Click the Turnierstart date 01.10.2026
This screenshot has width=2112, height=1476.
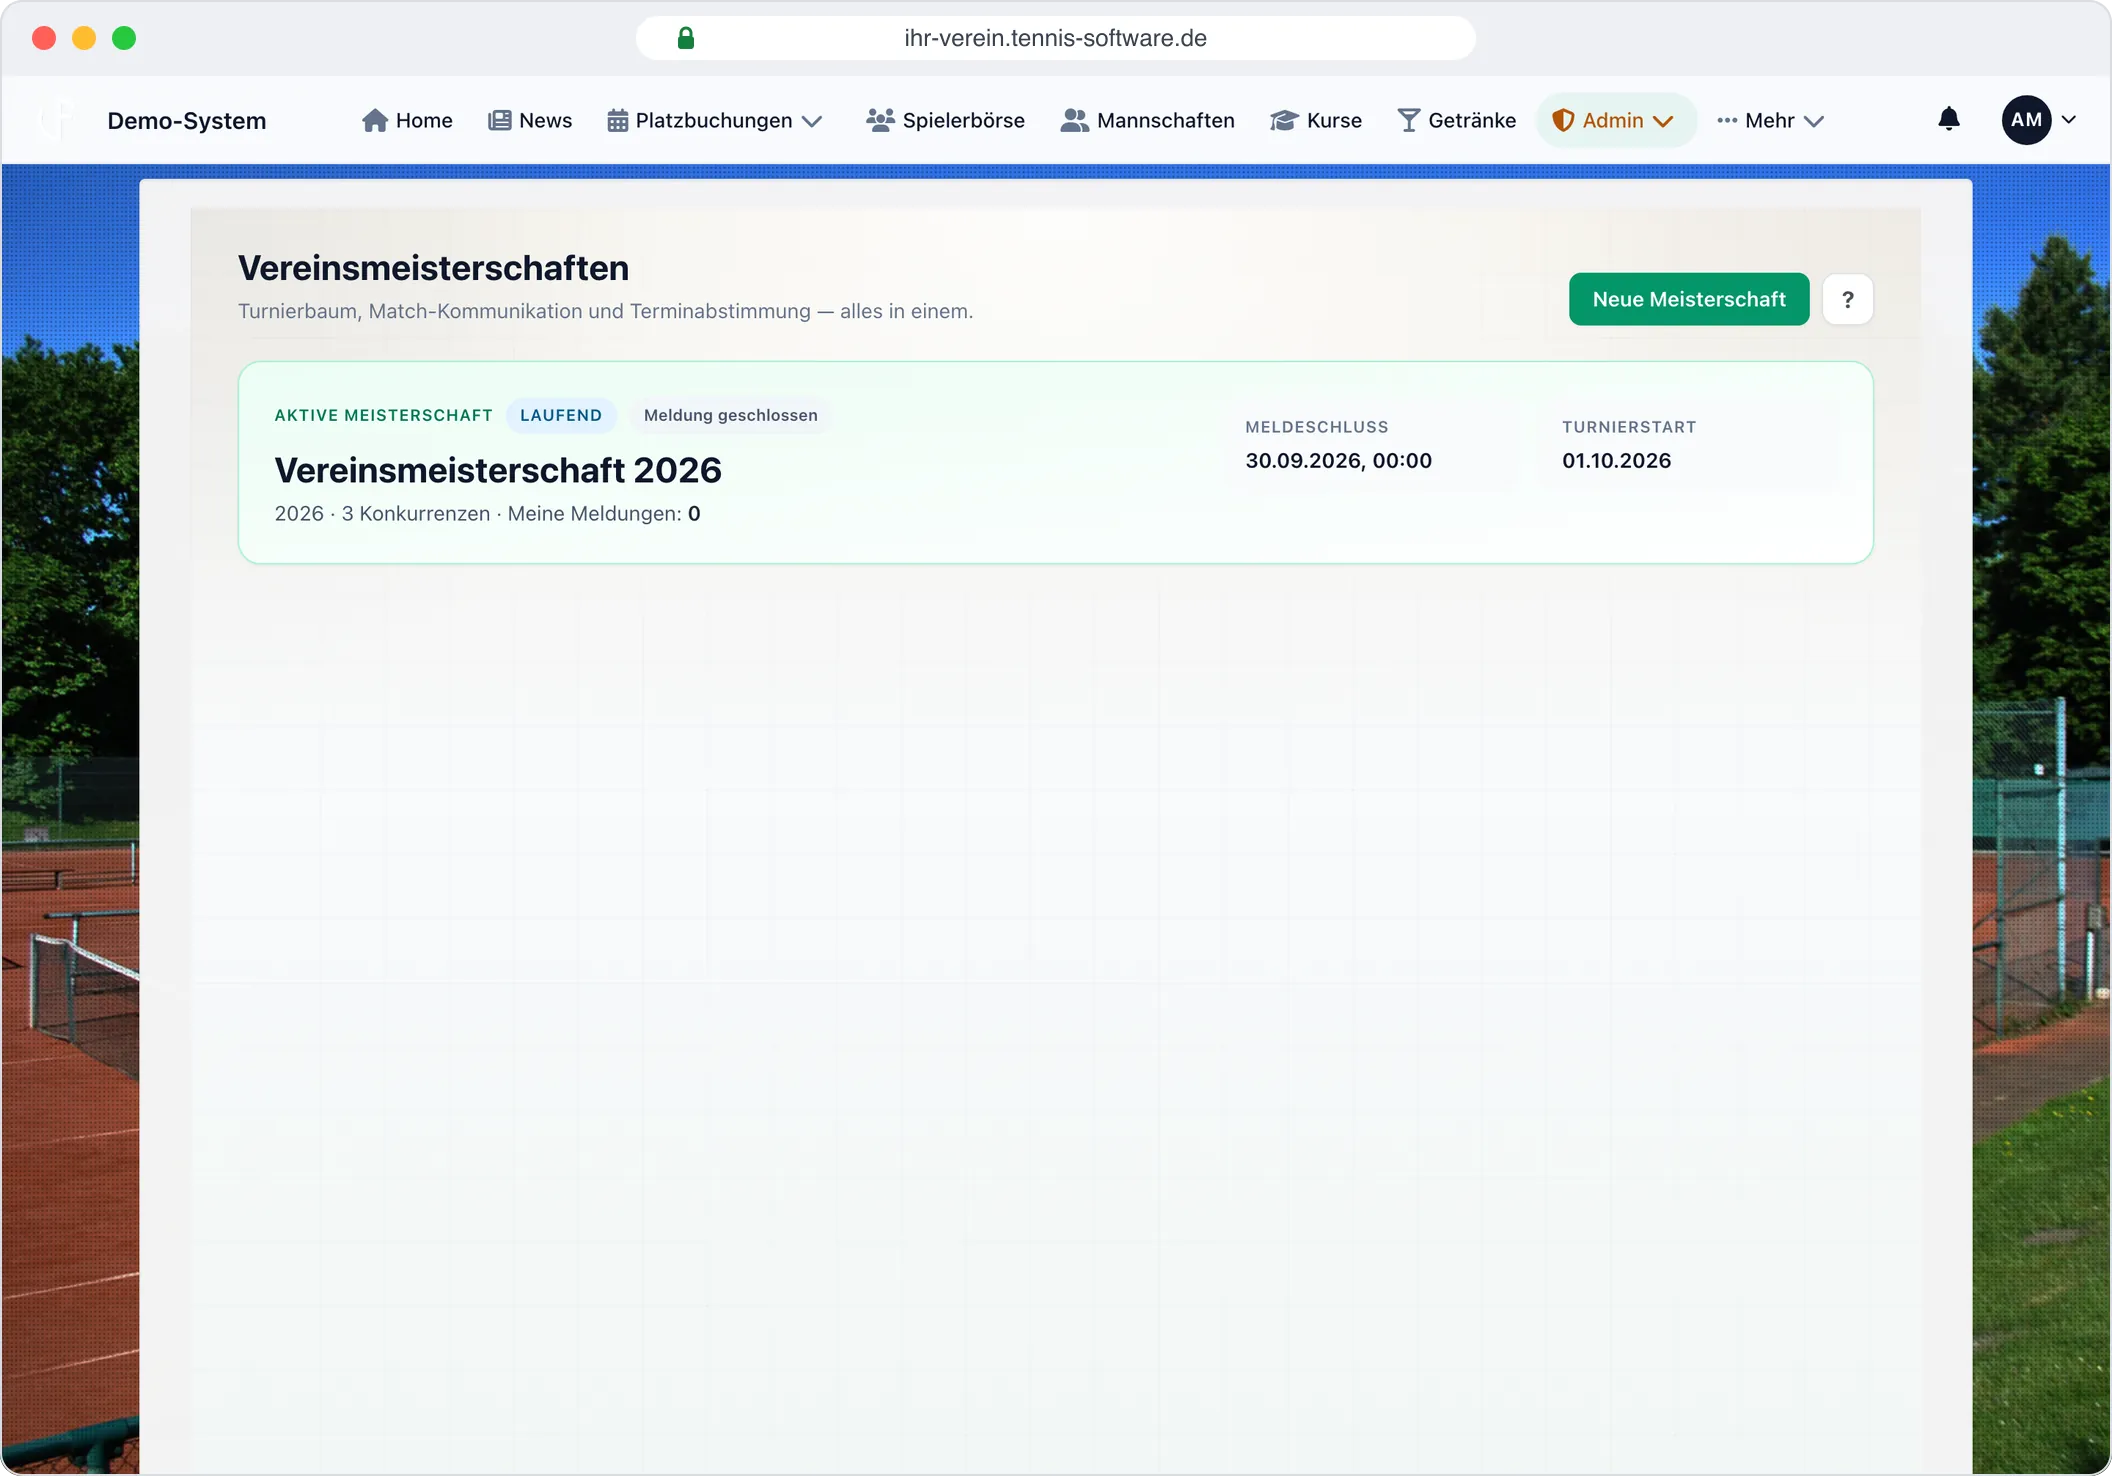coord(1617,460)
